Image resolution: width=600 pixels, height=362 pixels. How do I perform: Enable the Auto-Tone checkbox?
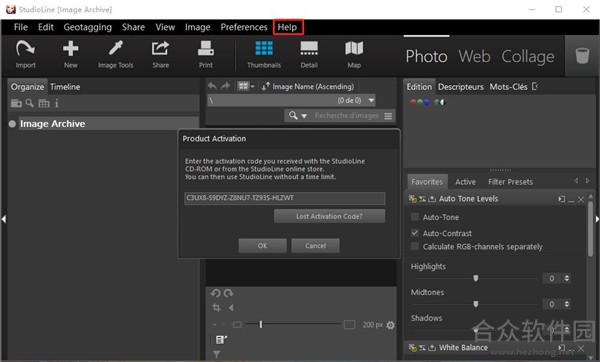pos(414,217)
